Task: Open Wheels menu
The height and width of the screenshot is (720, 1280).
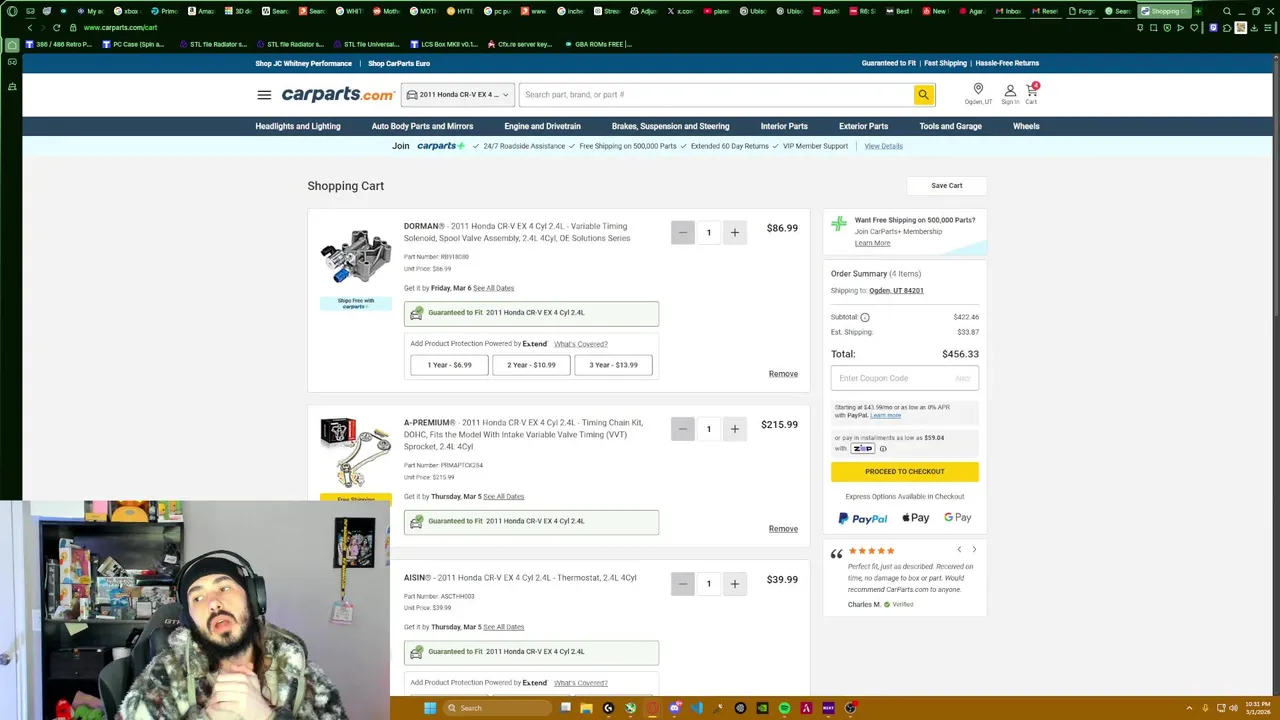Action: coord(1026,127)
